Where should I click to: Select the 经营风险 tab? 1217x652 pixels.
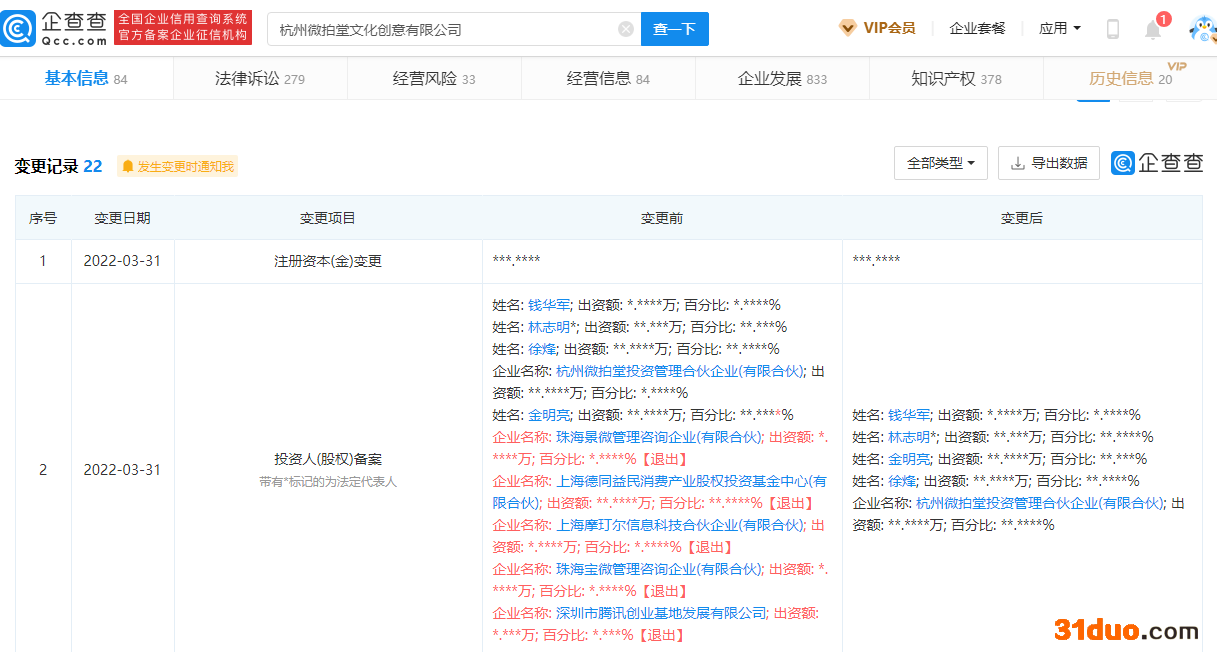coord(434,79)
